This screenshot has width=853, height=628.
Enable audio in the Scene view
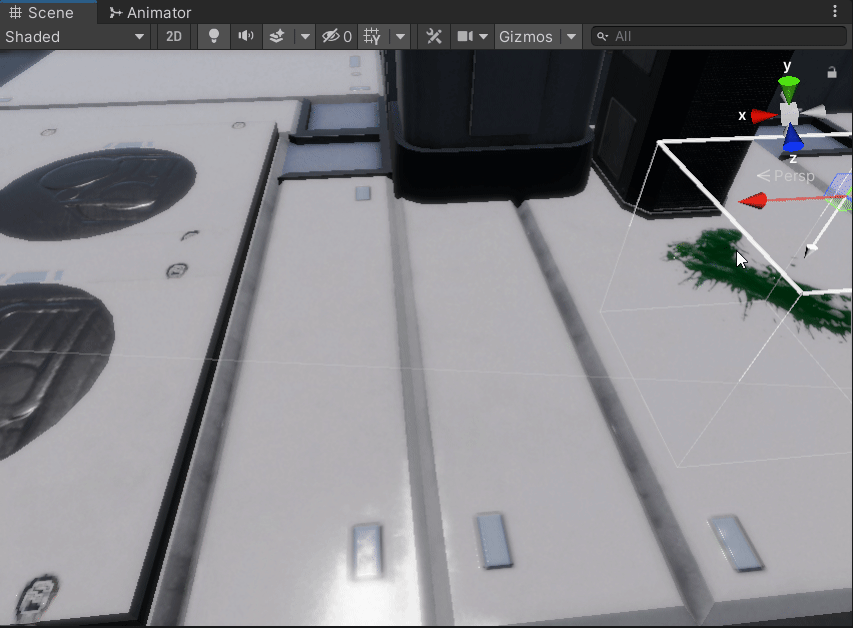tap(246, 36)
